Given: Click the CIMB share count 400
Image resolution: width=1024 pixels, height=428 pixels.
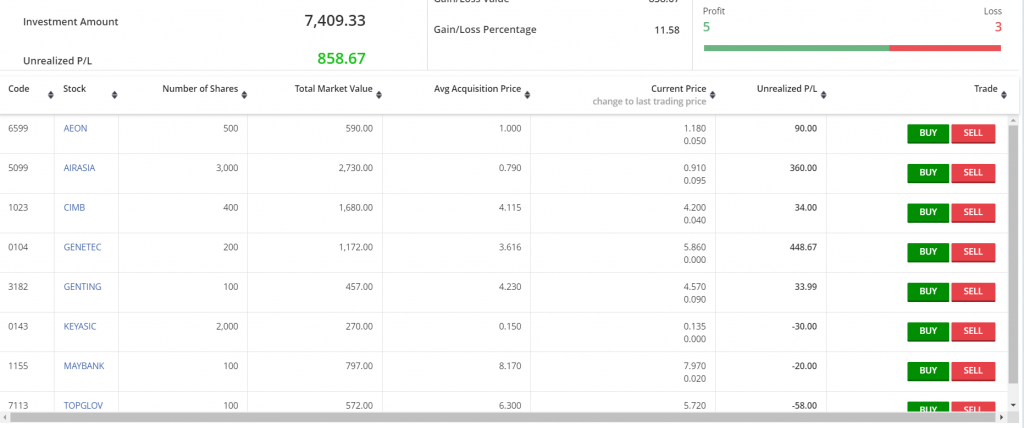Looking at the screenshot, I should (231, 208).
